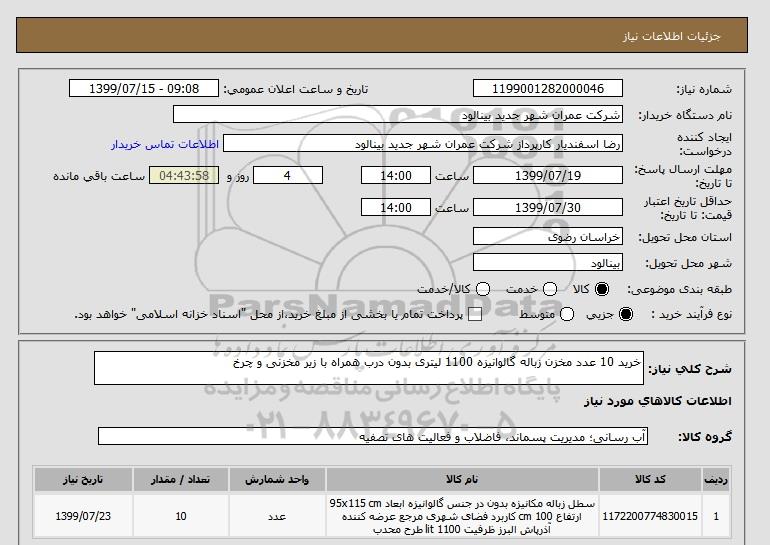Click the طبقه بندی موضوعی label
Image resolution: width=770 pixels, height=545 pixels.
680,290
